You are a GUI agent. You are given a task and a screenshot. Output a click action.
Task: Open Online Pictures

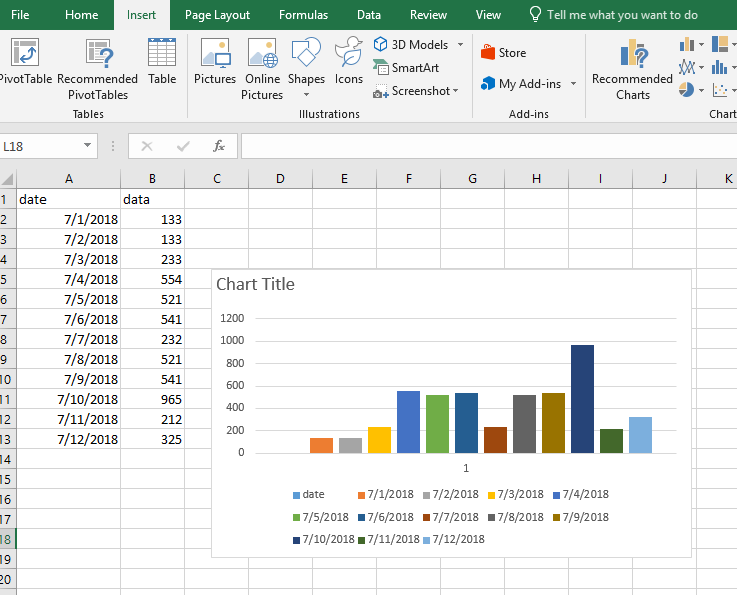[262, 69]
